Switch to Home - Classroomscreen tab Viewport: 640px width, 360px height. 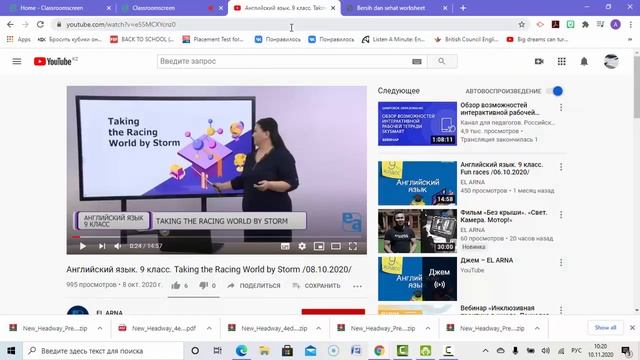59,8
